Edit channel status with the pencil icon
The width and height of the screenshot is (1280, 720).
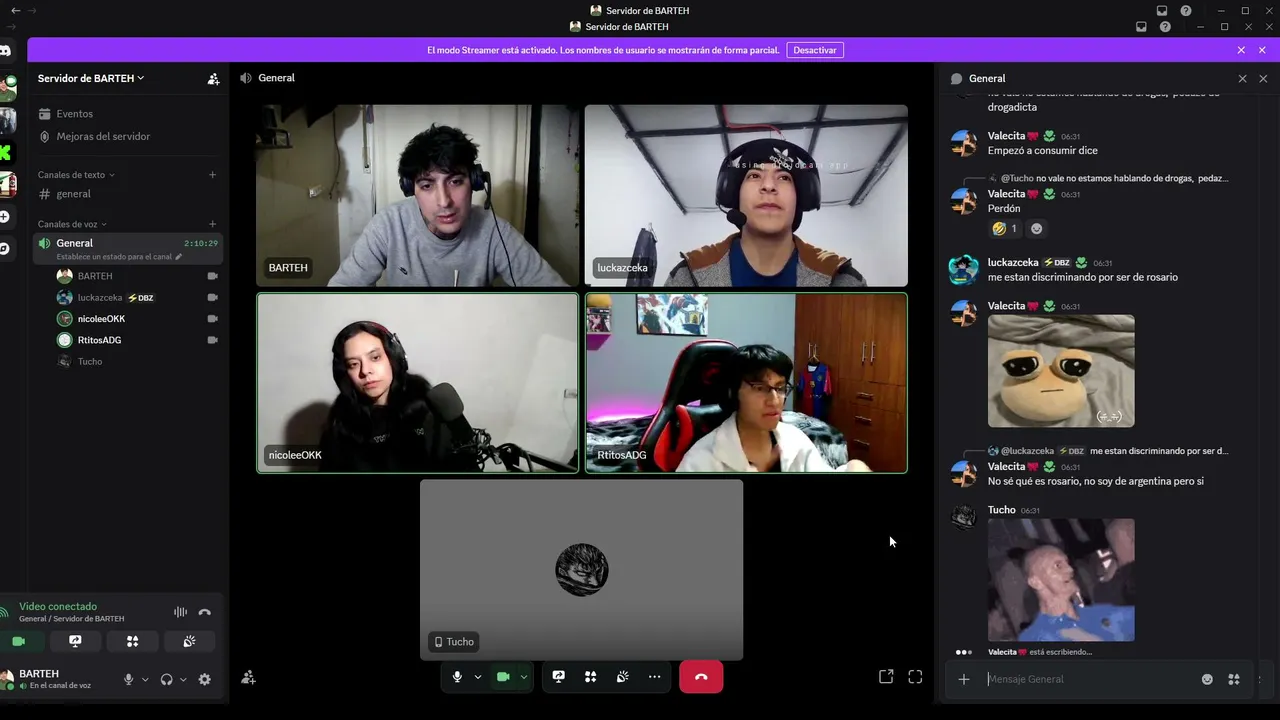pyautogui.click(x=179, y=257)
